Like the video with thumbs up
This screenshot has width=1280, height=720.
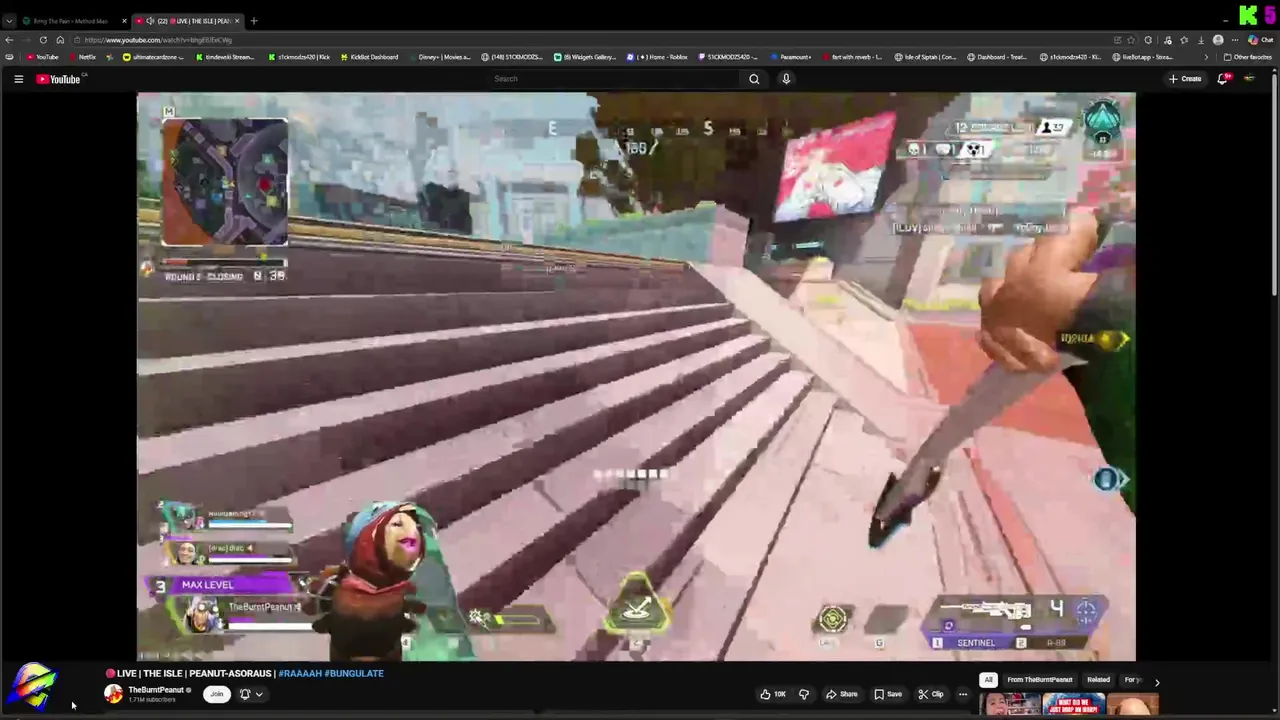click(x=772, y=694)
